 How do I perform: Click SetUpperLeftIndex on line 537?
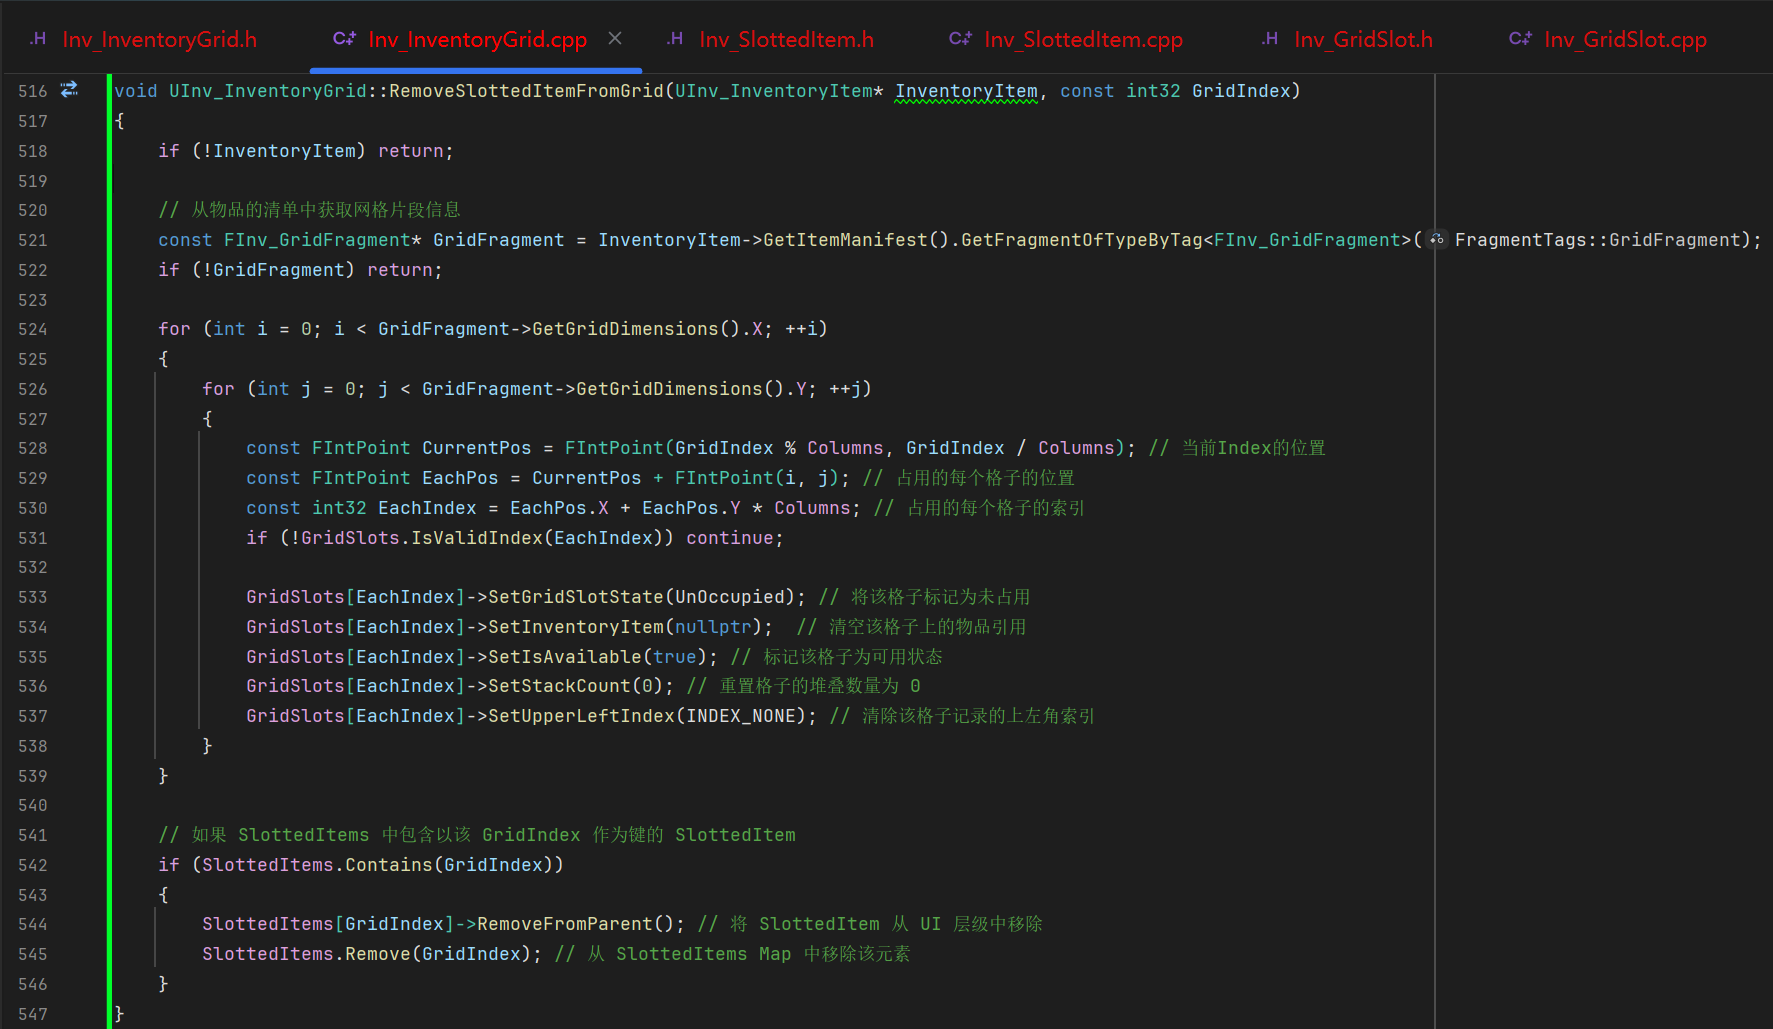click(x=581, y=716)
